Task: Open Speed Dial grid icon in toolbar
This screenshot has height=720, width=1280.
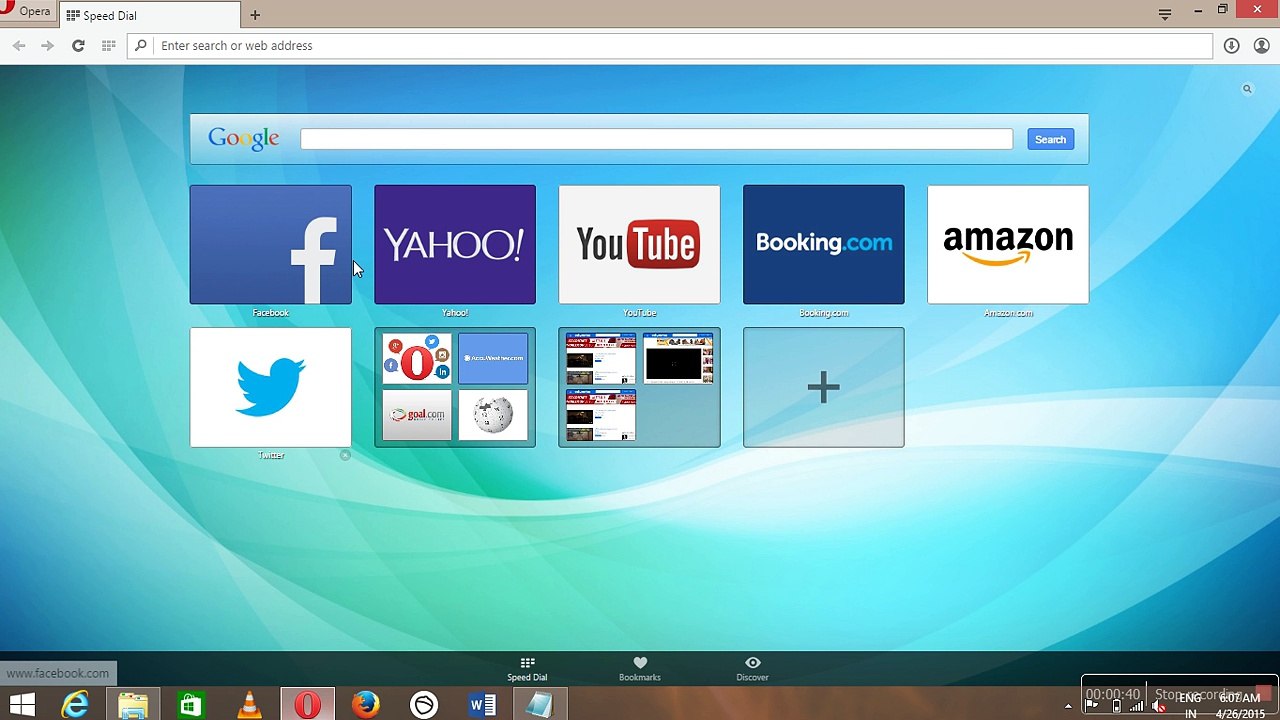Action: 108,45
